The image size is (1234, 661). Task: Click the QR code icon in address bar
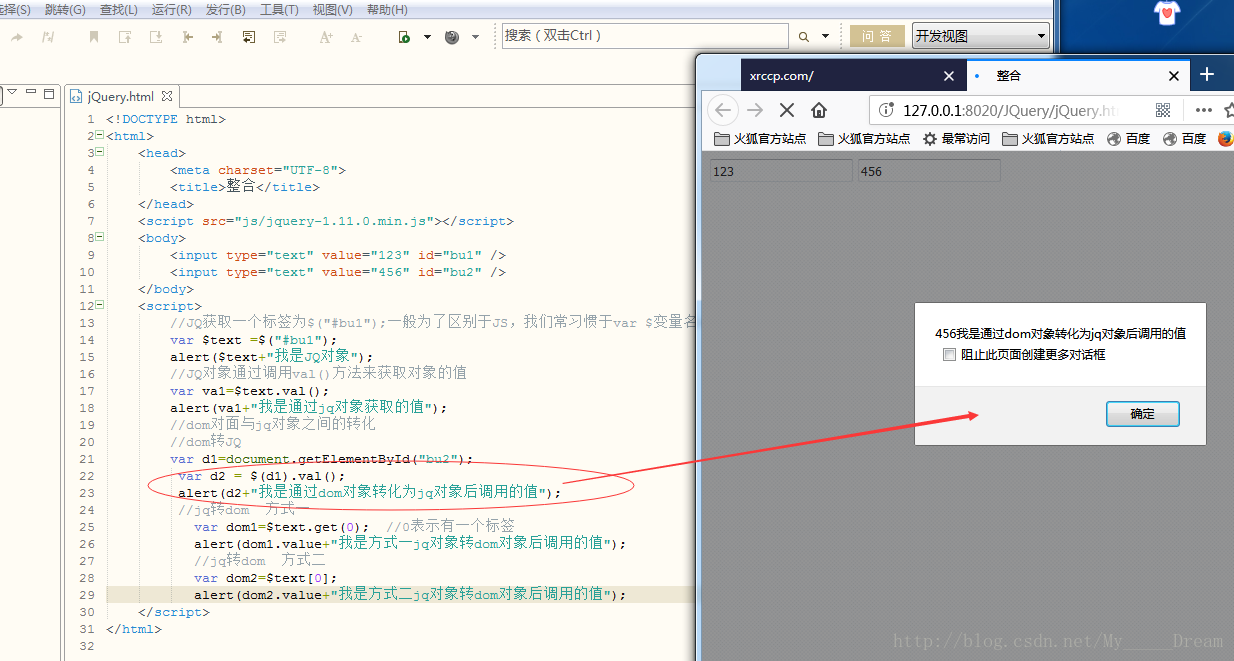tap(1163, 110)
